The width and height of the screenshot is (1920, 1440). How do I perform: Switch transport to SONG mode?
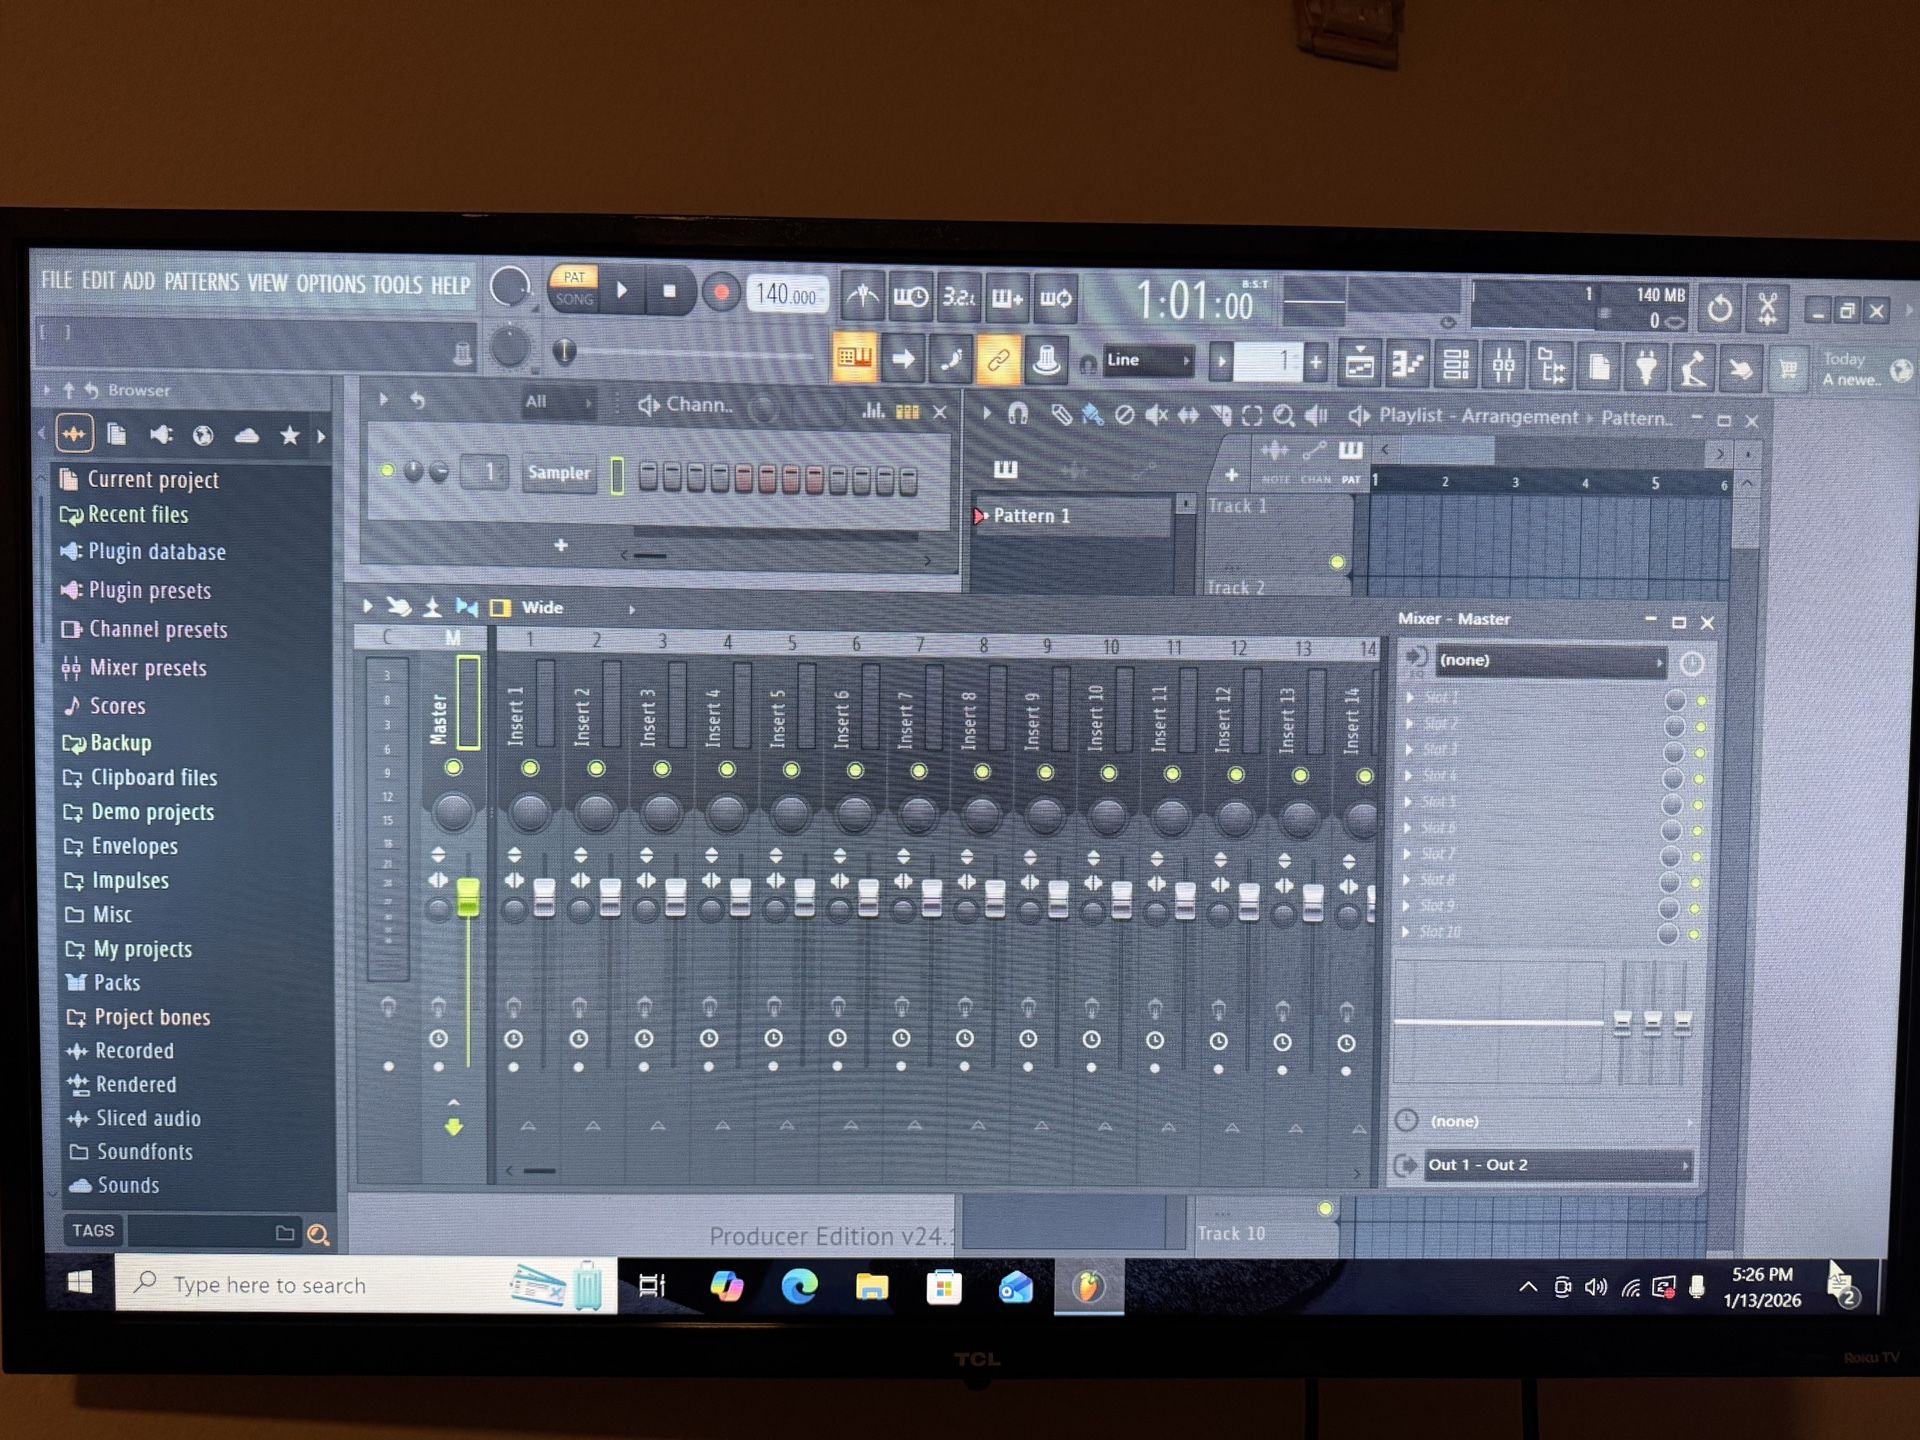(x=575, y=297)
